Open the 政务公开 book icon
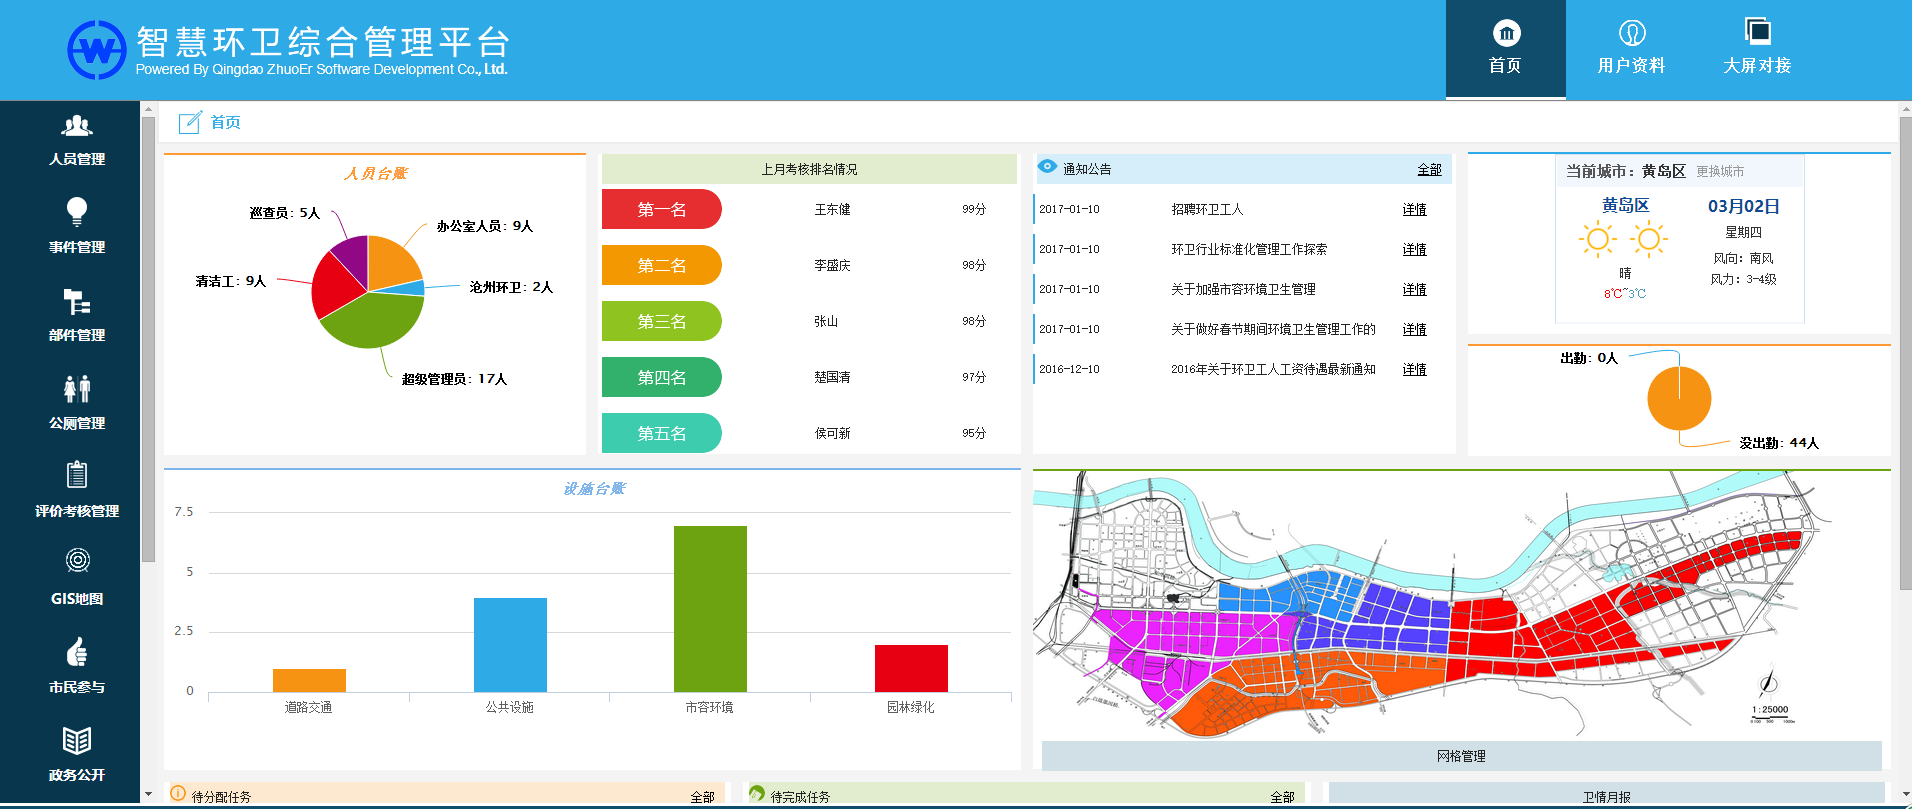This screenshot has width=1912, height=809. tap(77, 741)
